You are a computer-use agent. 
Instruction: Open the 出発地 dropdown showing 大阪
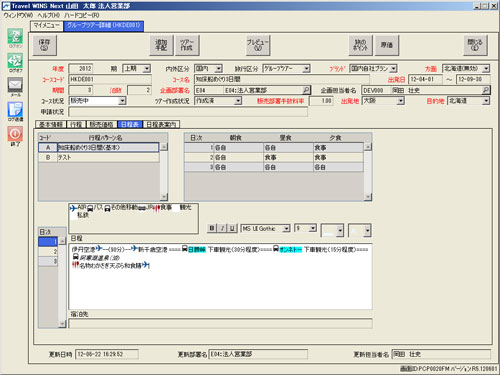[400, 101]
